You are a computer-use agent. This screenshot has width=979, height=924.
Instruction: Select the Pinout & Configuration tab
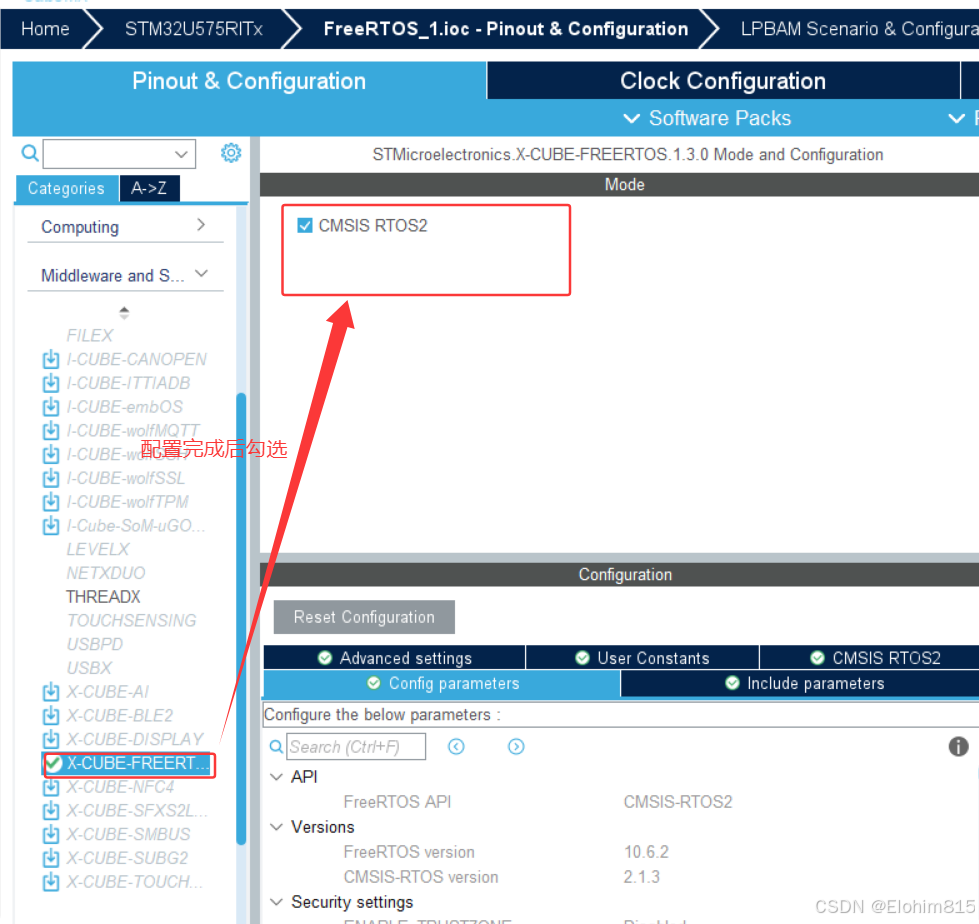(x=249, y=81)
